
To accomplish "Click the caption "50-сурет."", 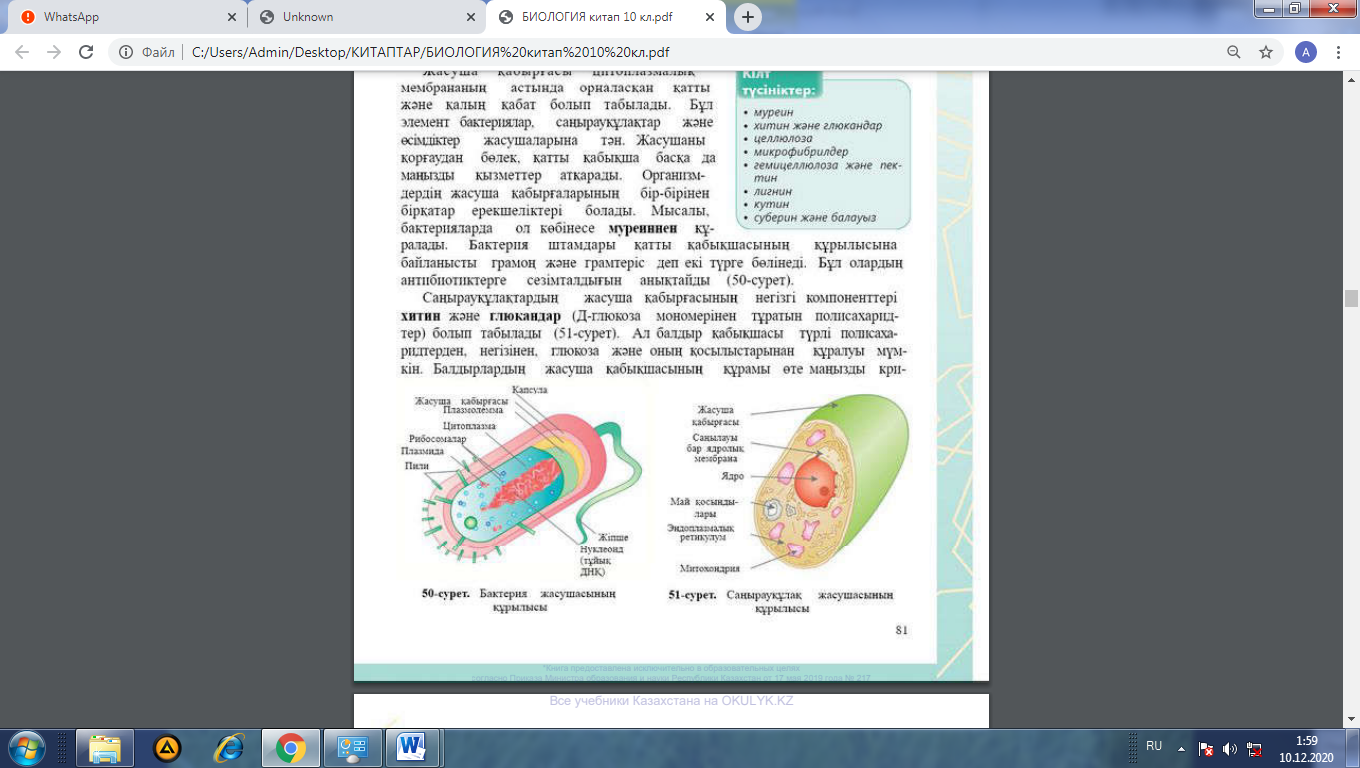I will pyautogui.click(x=446, y=594).
